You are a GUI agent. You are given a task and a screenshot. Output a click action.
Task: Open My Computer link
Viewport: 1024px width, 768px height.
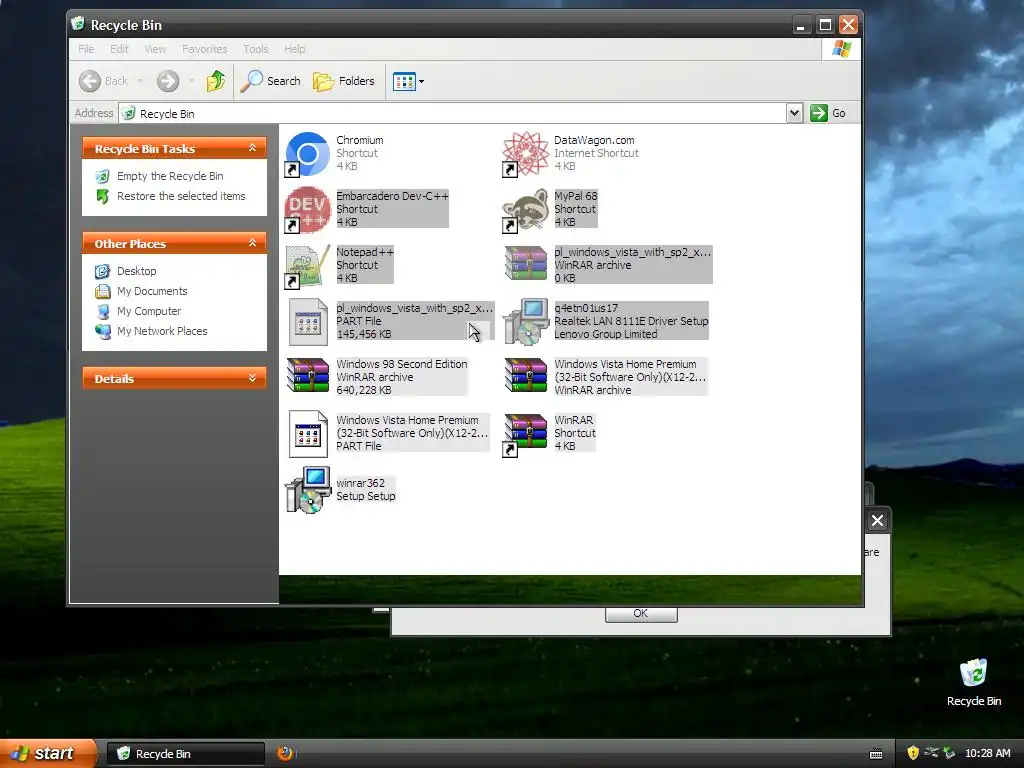coord(148,312)
